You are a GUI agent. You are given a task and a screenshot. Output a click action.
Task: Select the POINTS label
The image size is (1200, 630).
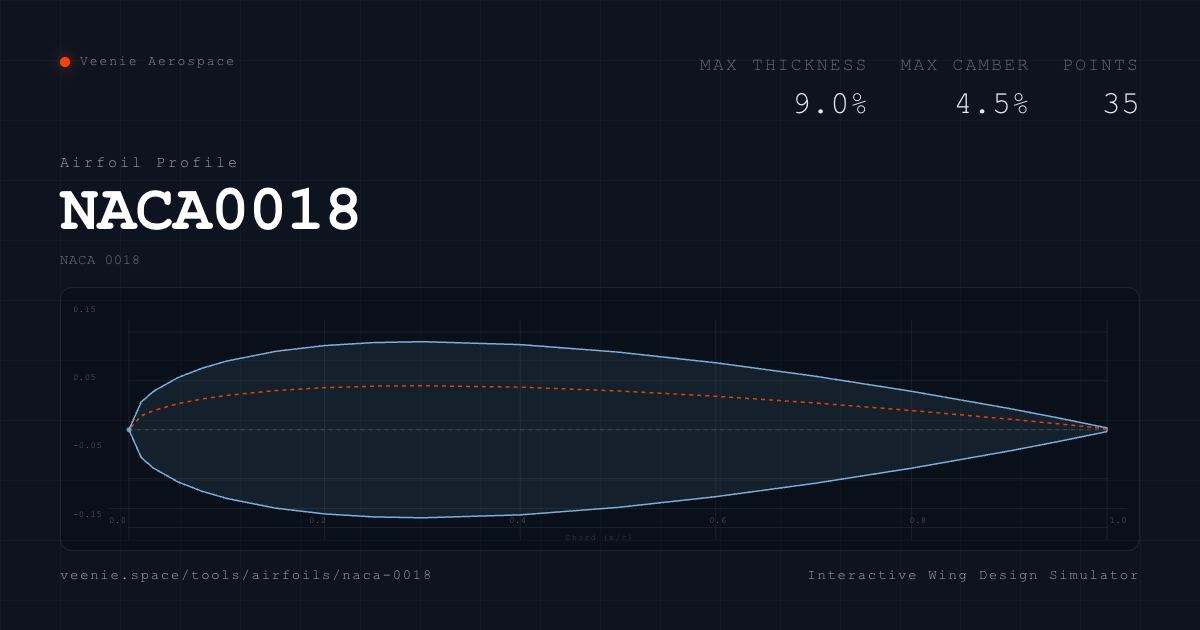click(1100, 65)
